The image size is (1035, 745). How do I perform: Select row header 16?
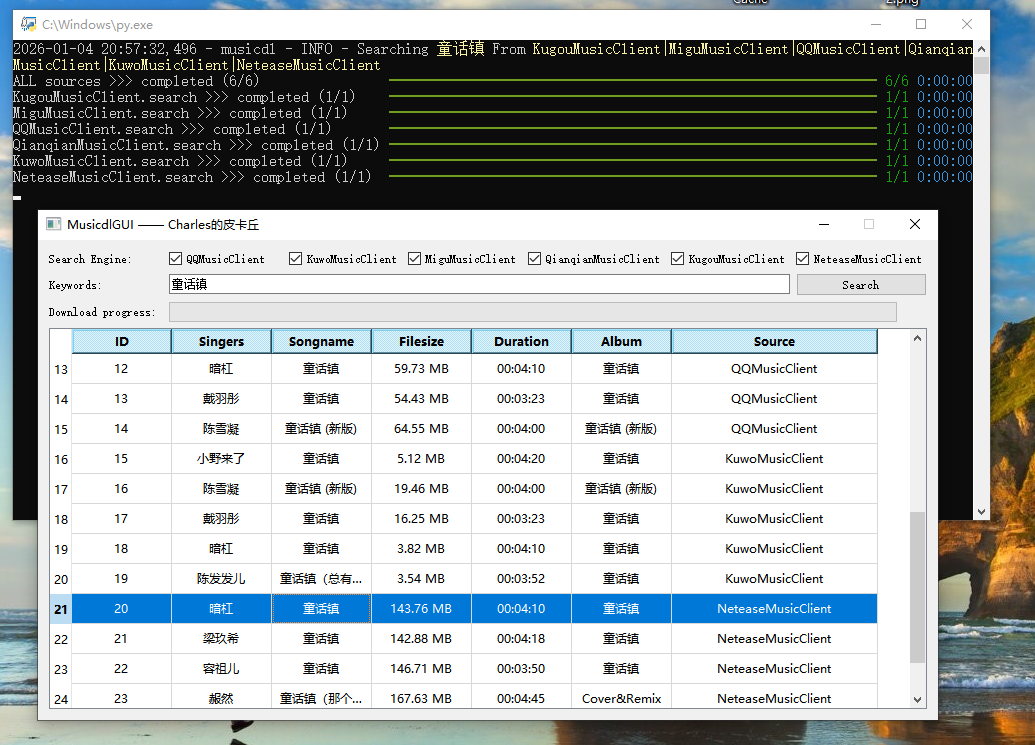pos(61,459)
